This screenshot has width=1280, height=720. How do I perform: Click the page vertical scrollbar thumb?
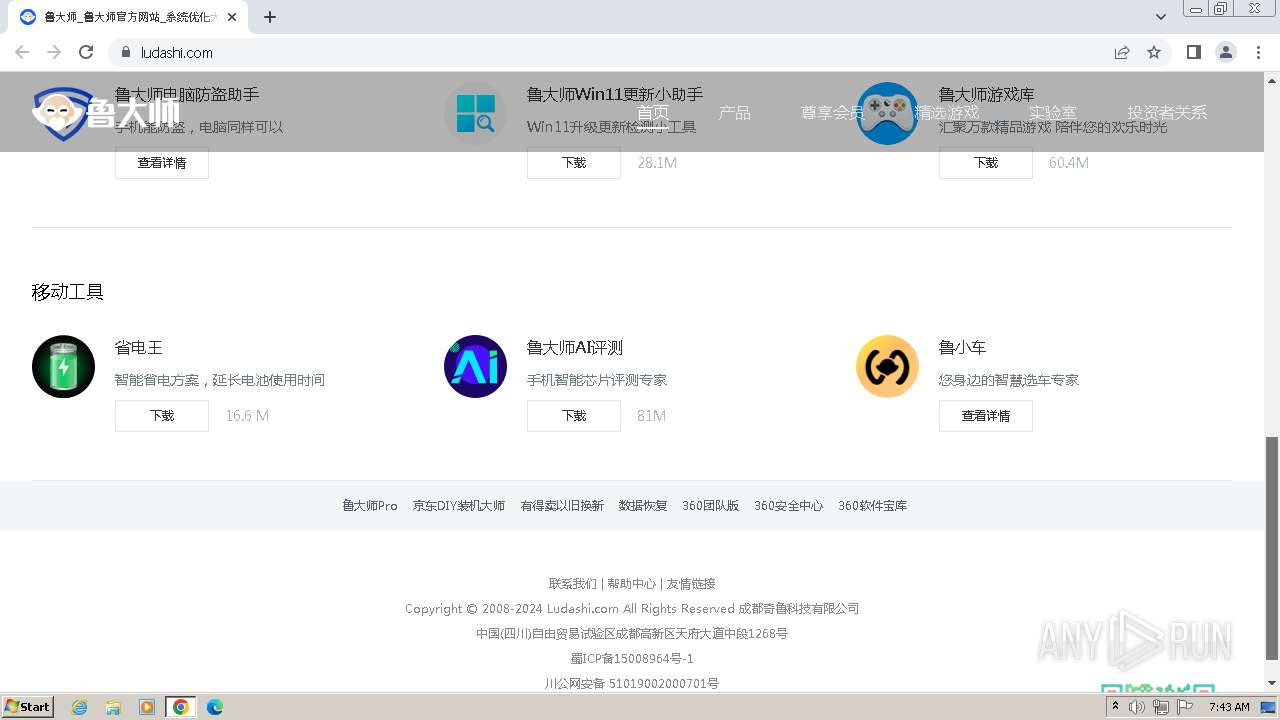coord(1272,549)
